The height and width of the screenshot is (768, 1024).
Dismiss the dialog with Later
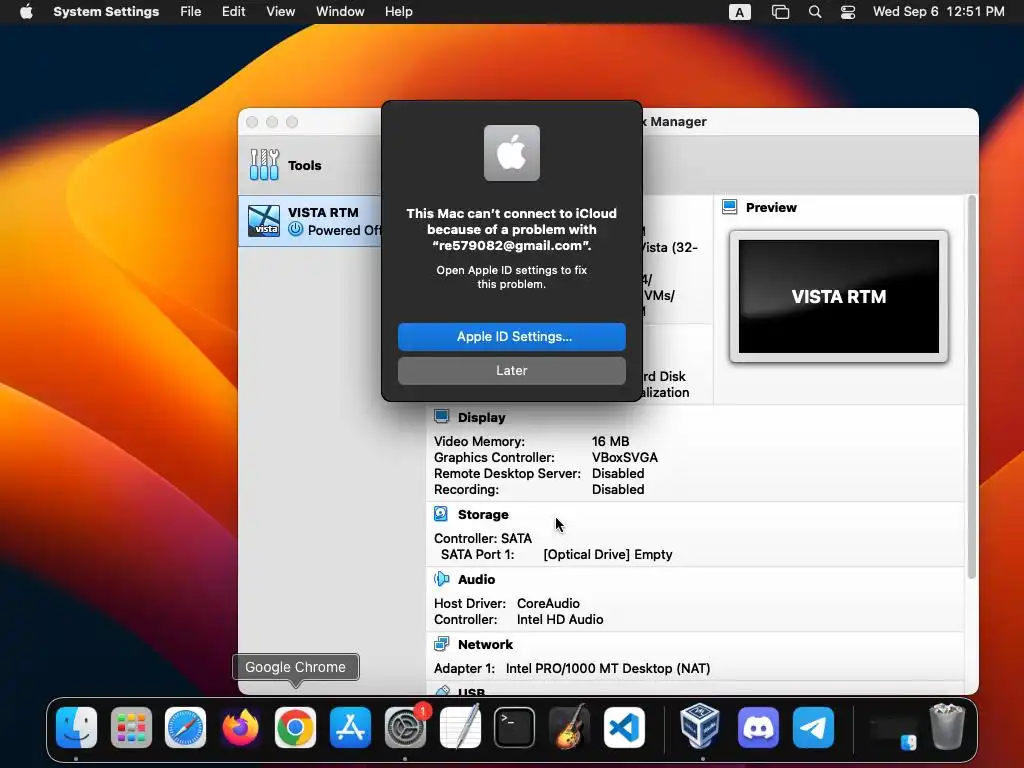(511, 370)
